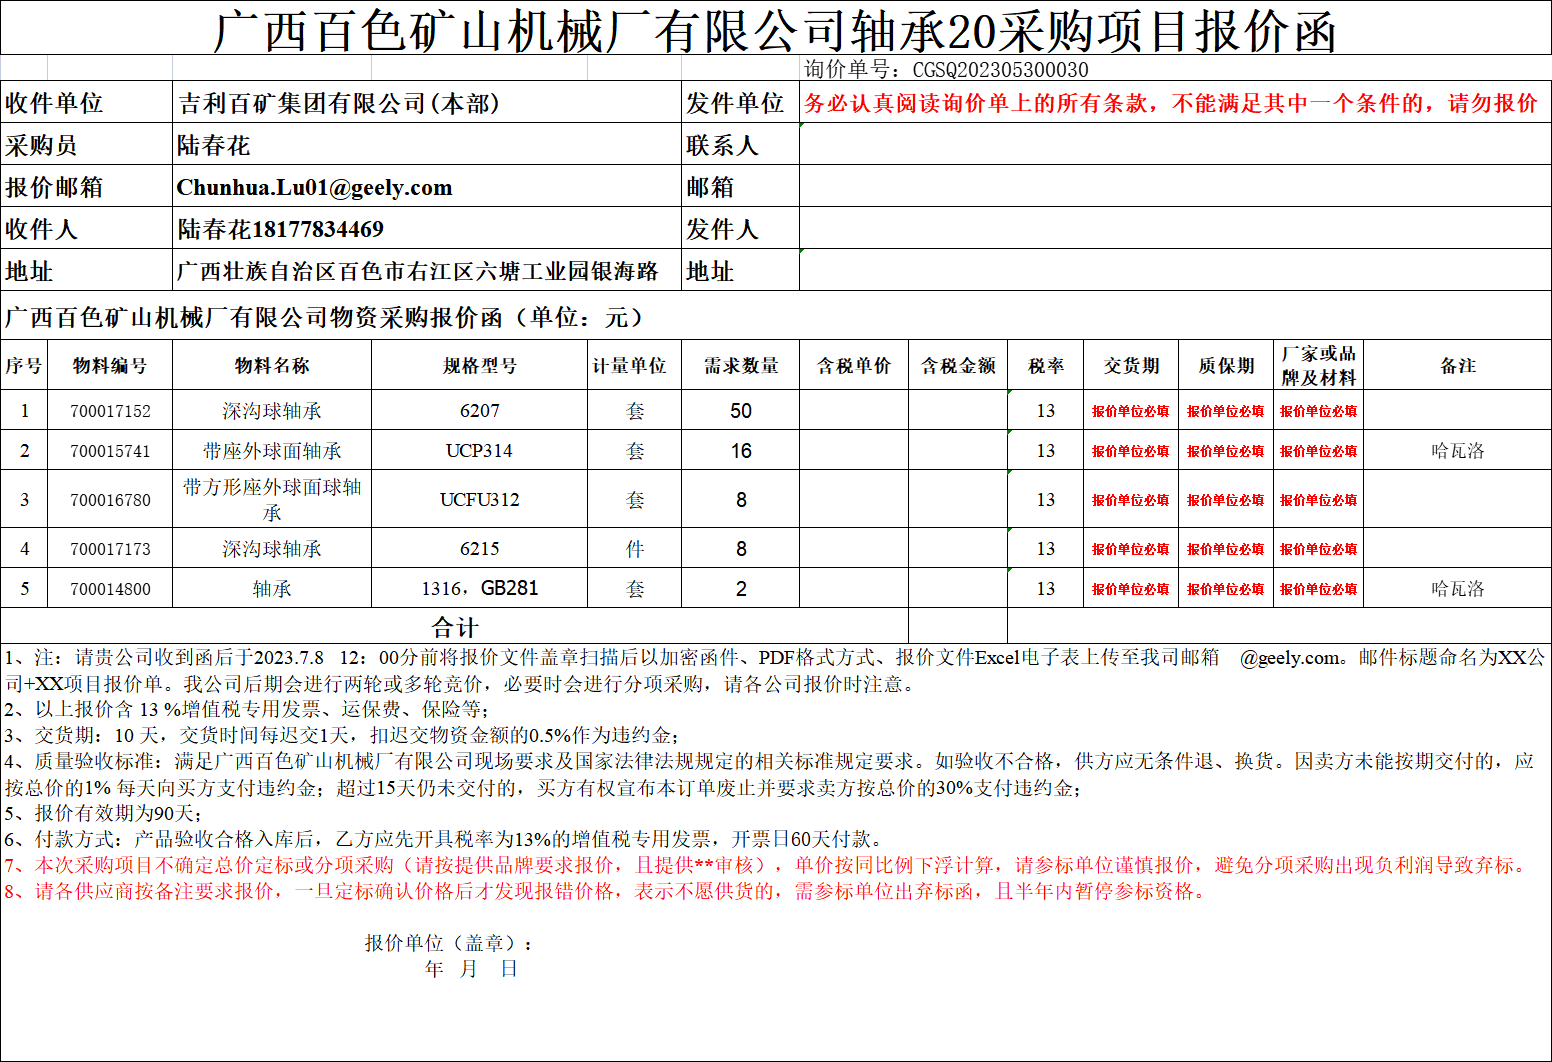Viewport: 1552px width, 1062px height.
Task: Select the 交货期 column header
Action: [x=1131, y=366]
